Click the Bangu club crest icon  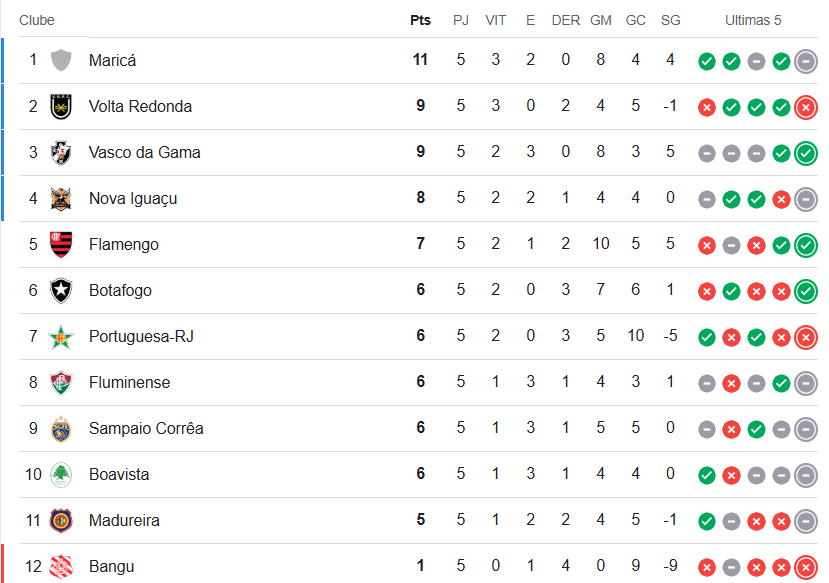coord(61,566)
